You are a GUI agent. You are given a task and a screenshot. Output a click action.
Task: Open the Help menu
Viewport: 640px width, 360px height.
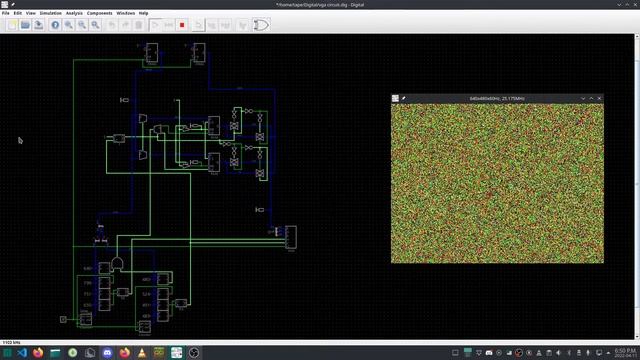pos(143,13)
